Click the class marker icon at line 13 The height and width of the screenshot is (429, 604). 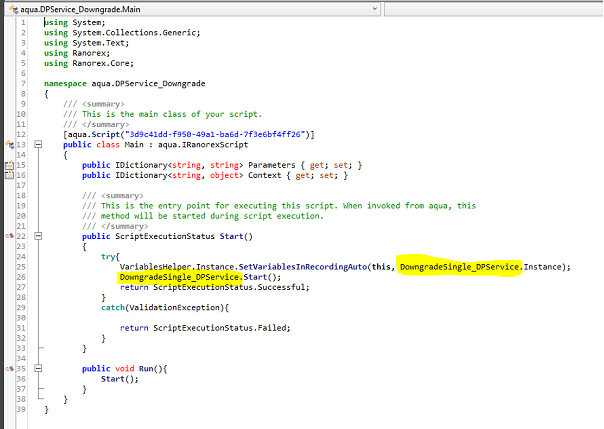[8, 144]
